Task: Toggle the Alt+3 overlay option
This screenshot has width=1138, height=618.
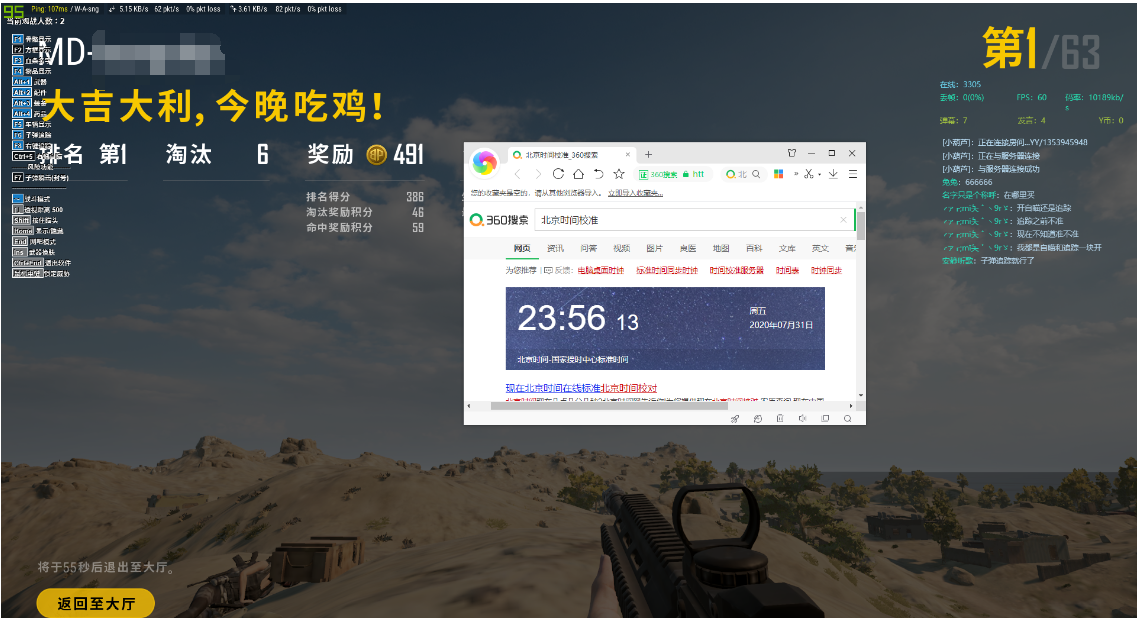Action: [x=22, y=103]
